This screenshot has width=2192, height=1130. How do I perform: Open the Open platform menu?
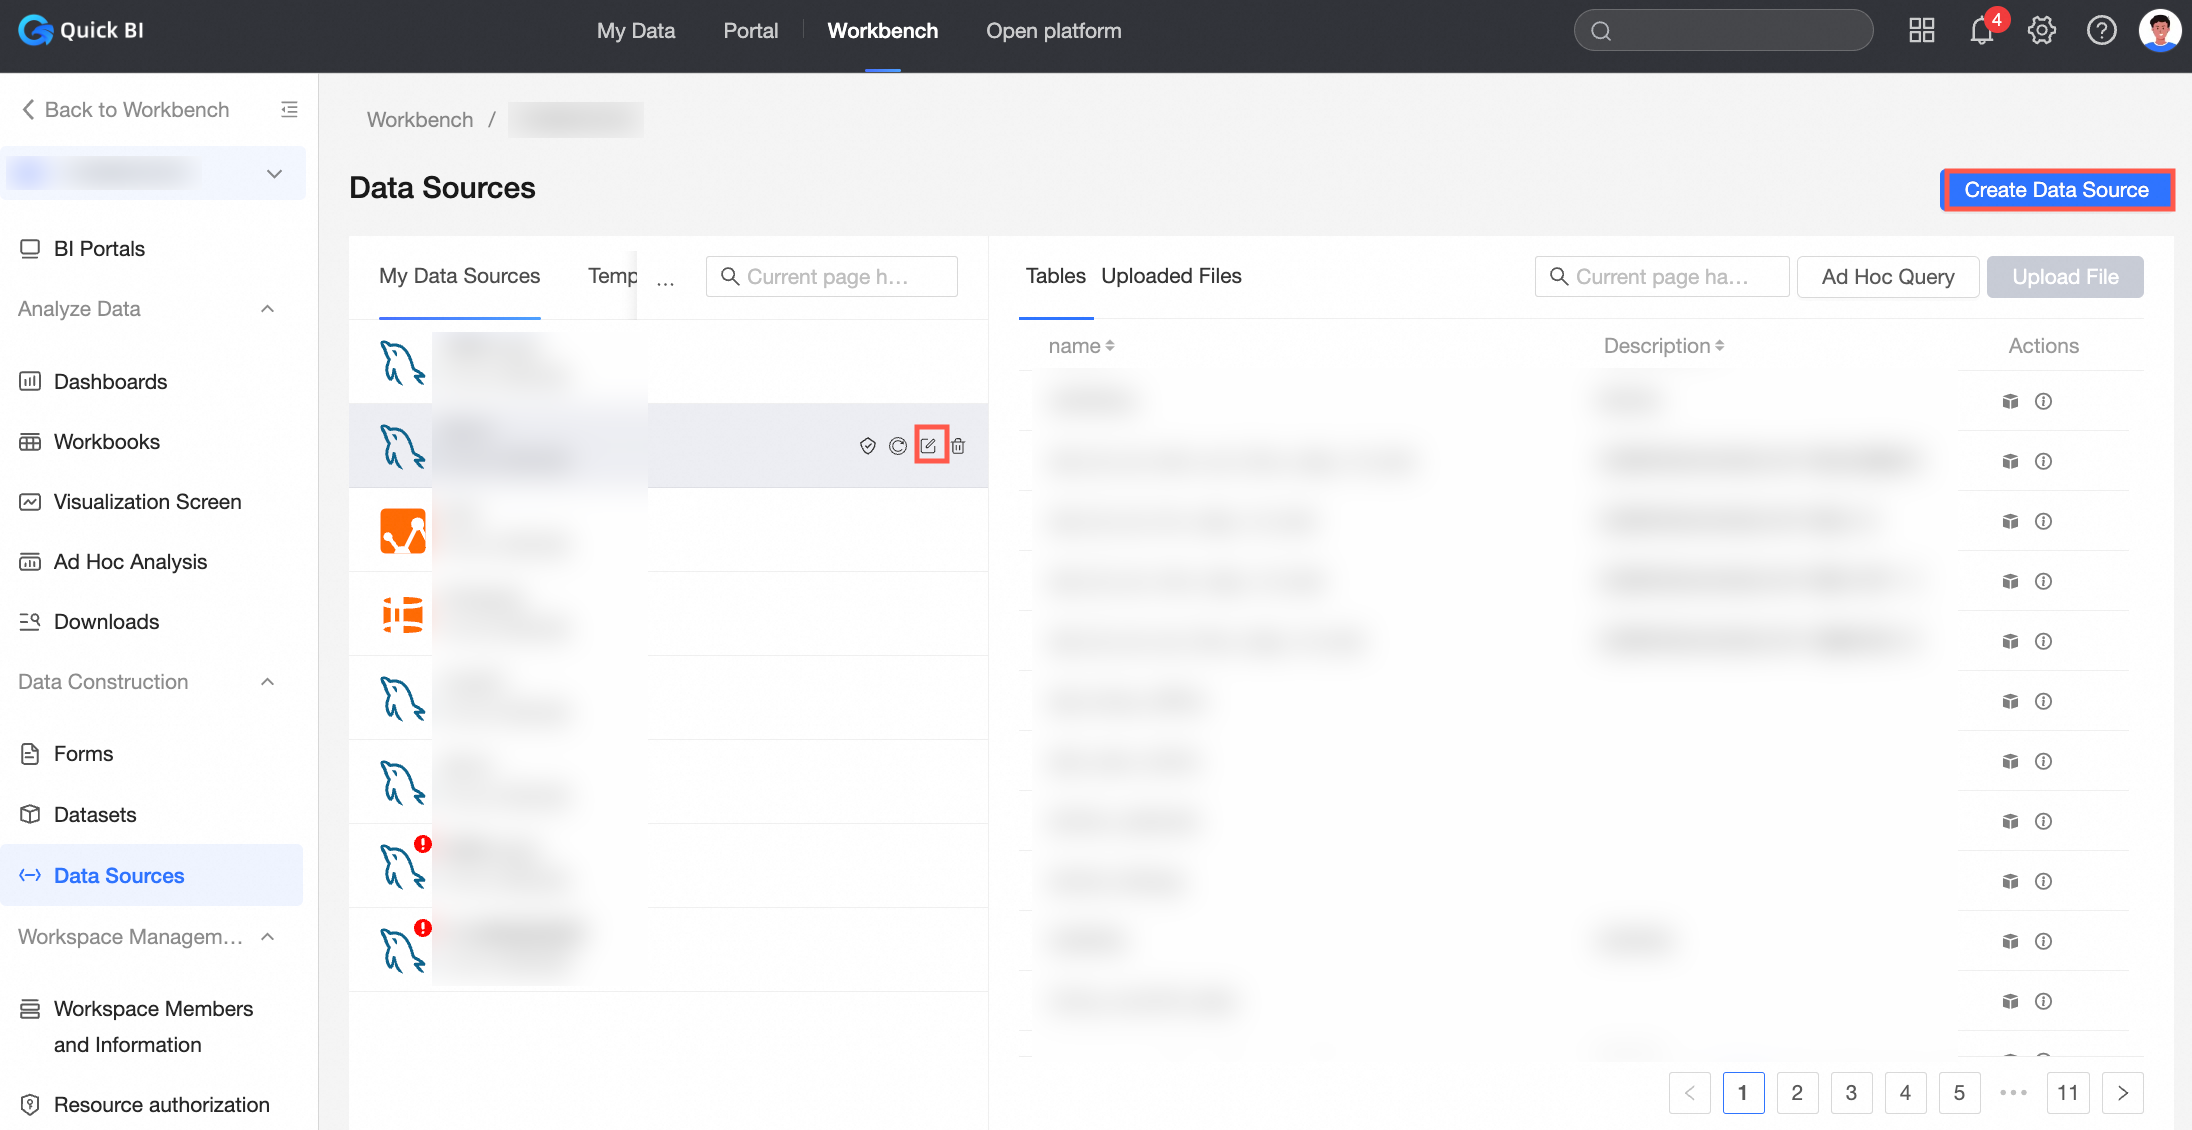[x=1053, y=31]
